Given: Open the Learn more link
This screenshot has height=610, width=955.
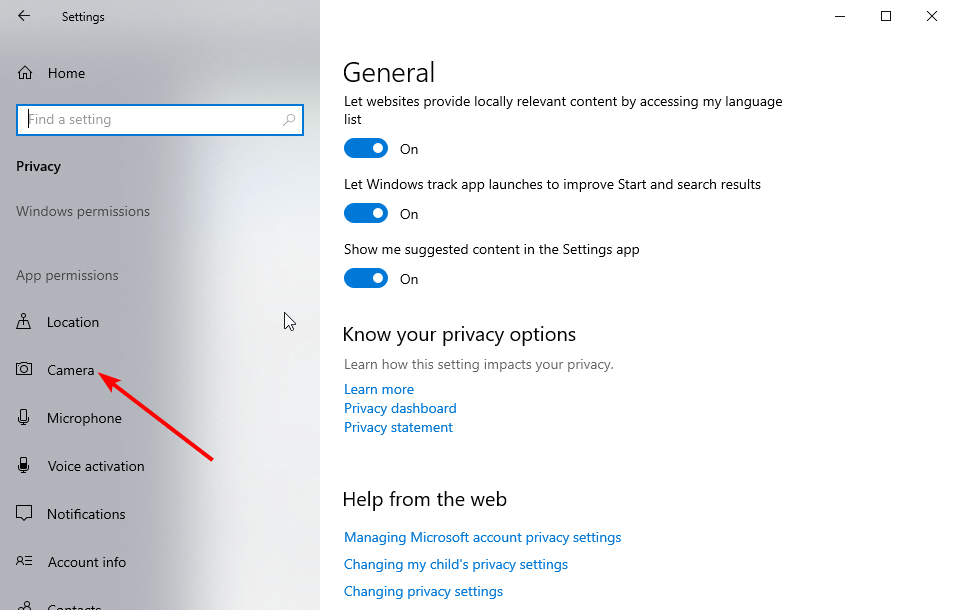Looking at the screenshot, I should (x=379, y=389).
